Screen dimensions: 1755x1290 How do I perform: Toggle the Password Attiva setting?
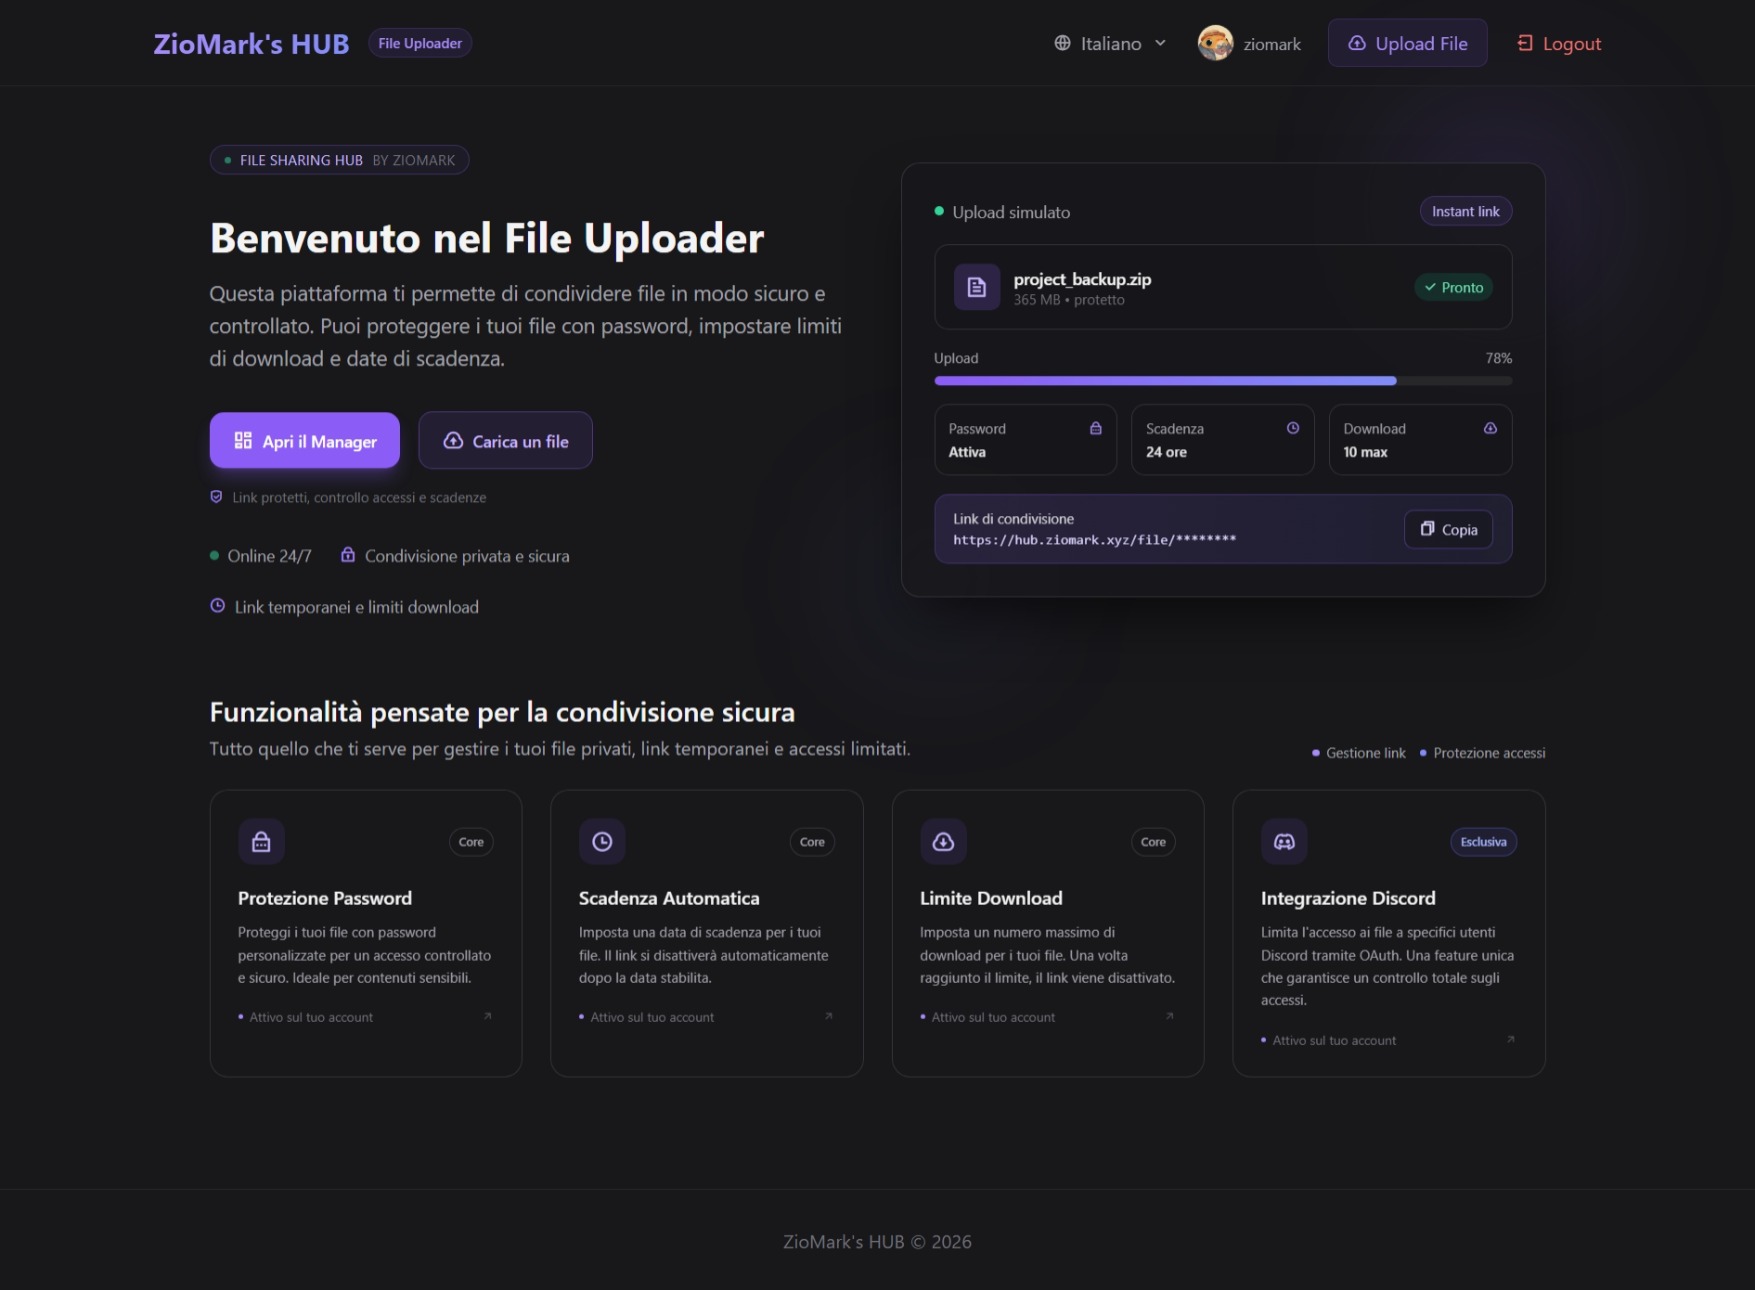1025,440
